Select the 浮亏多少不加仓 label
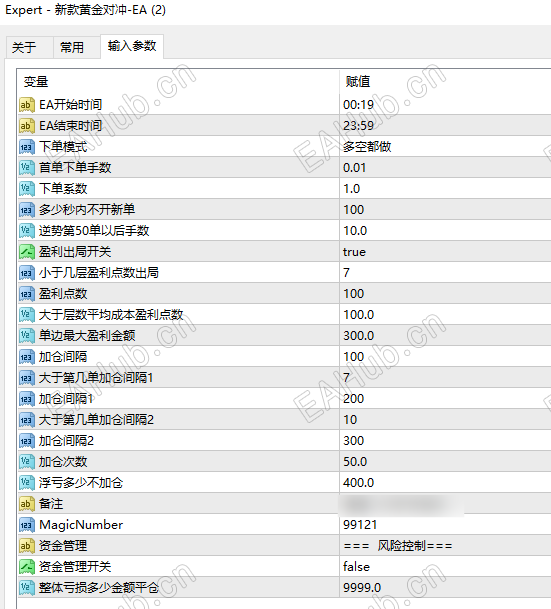Image resolution: width=551 pixels, height=609 pixels. 81,482
